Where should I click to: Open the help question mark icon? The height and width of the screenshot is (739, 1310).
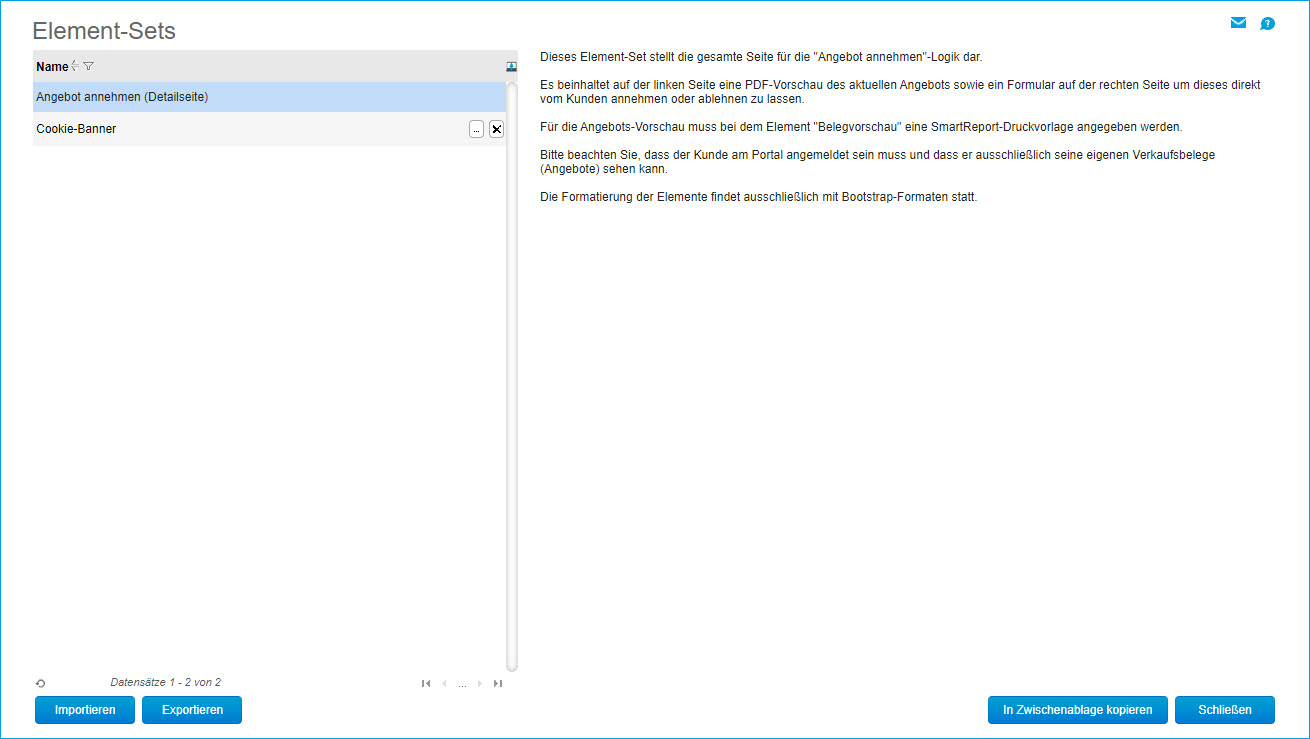[1267, 24]
